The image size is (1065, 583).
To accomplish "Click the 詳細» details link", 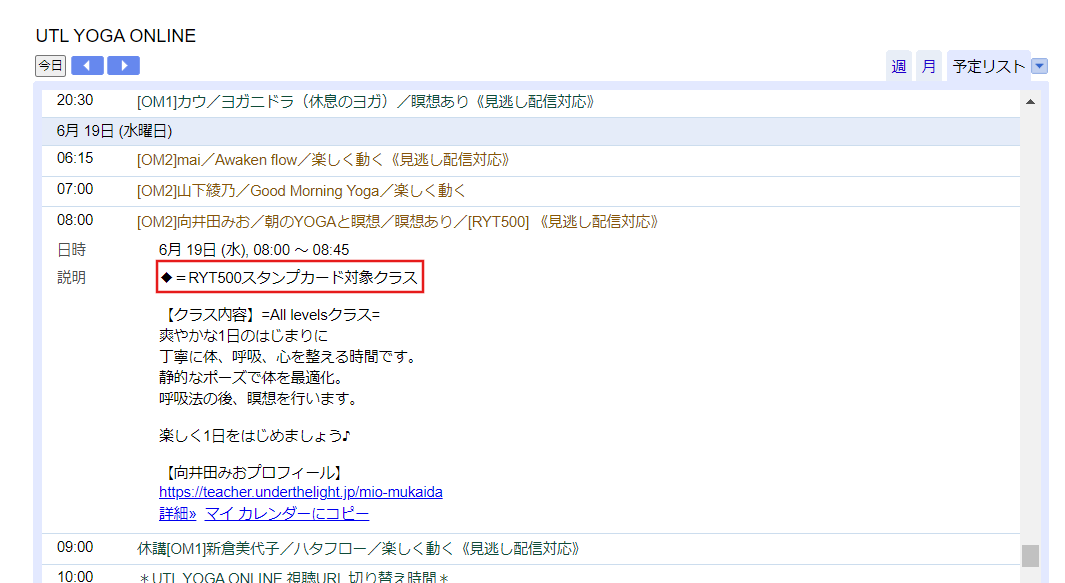I will click(x=177, y=514).
